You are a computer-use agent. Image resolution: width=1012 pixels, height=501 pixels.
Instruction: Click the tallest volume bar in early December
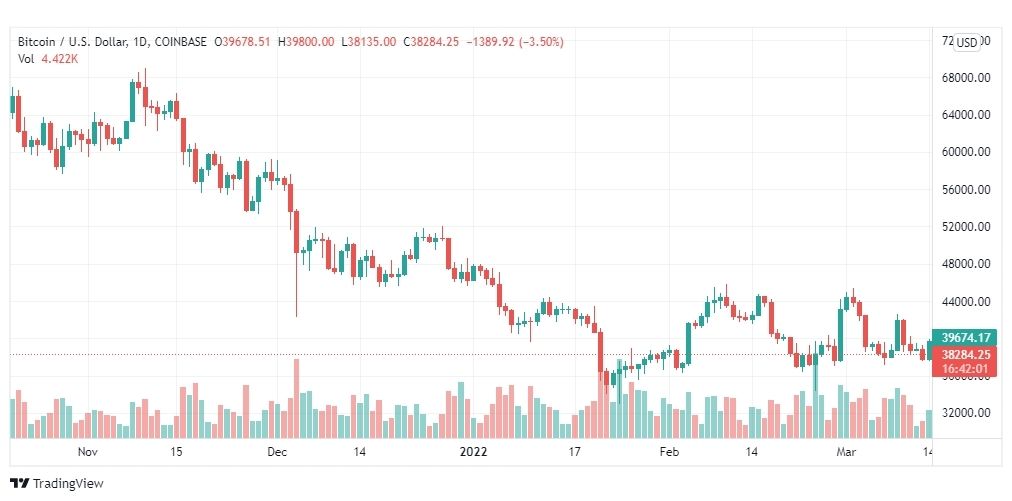tap(297, 398)
